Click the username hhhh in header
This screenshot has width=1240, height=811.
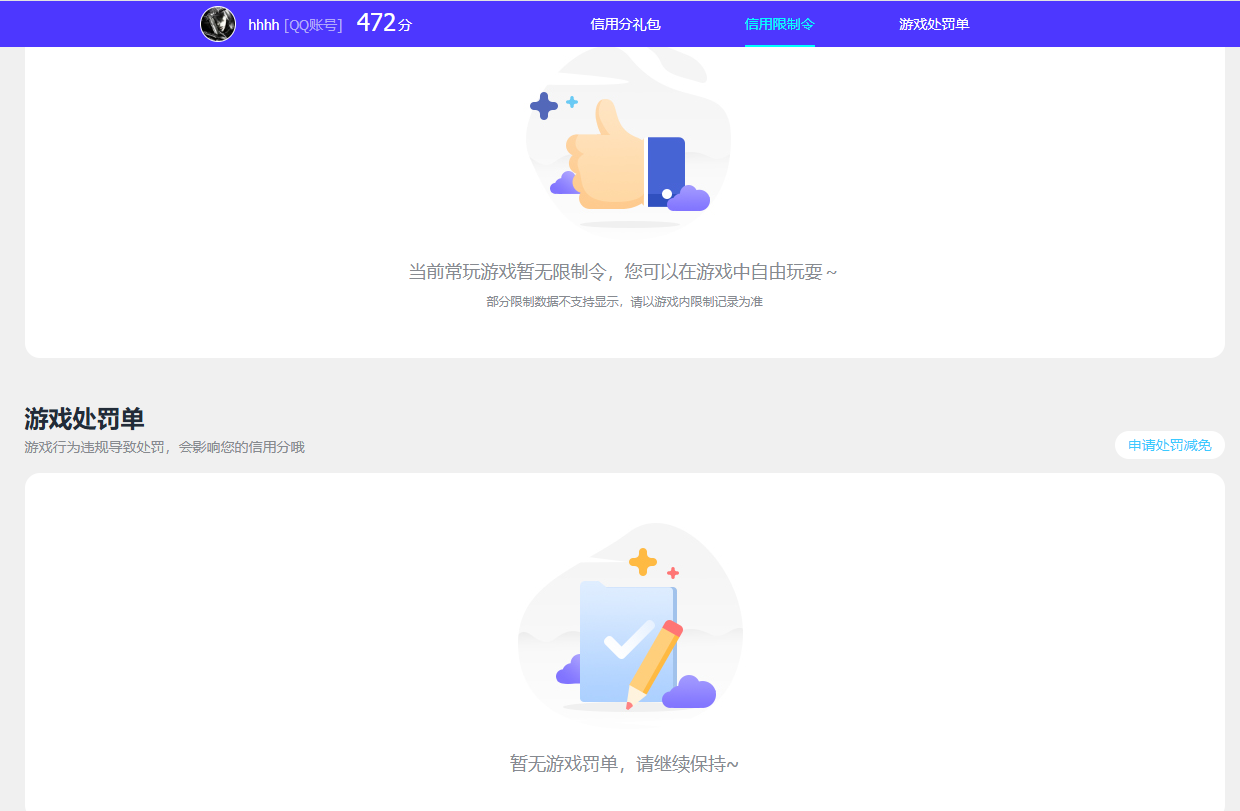pos(263,25)
